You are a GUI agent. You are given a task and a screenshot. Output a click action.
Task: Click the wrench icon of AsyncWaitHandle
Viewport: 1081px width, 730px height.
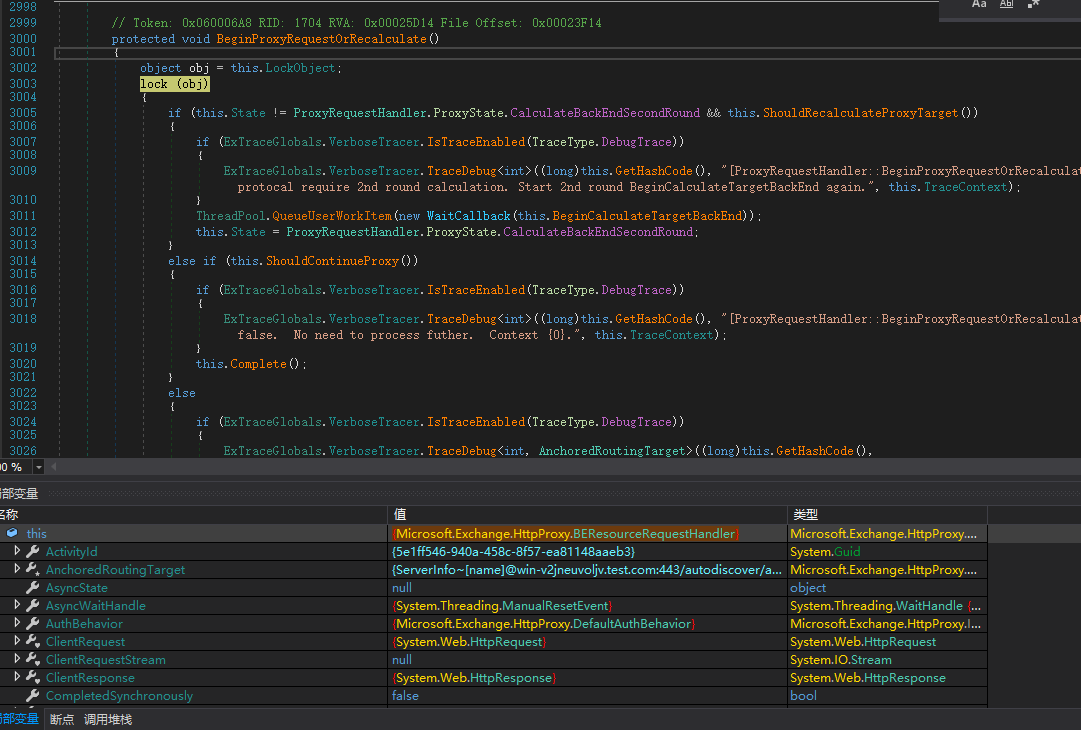pos(32,605)
